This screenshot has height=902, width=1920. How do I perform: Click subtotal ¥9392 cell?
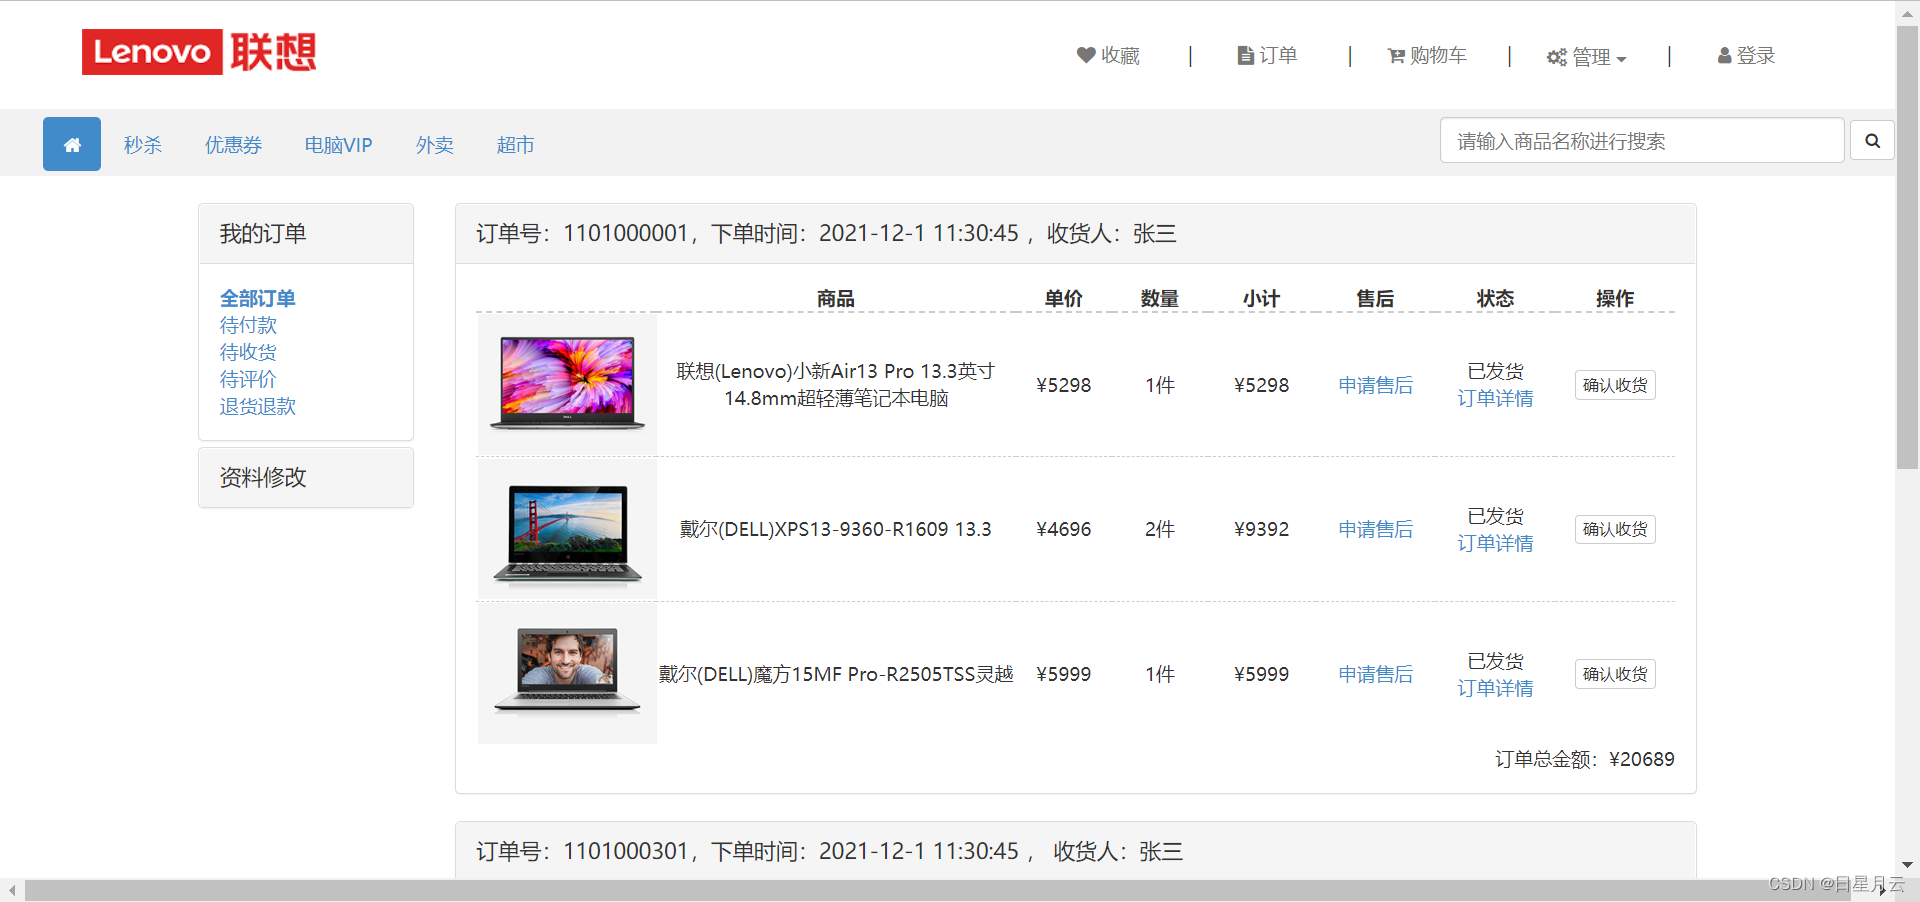[1261, 529]
